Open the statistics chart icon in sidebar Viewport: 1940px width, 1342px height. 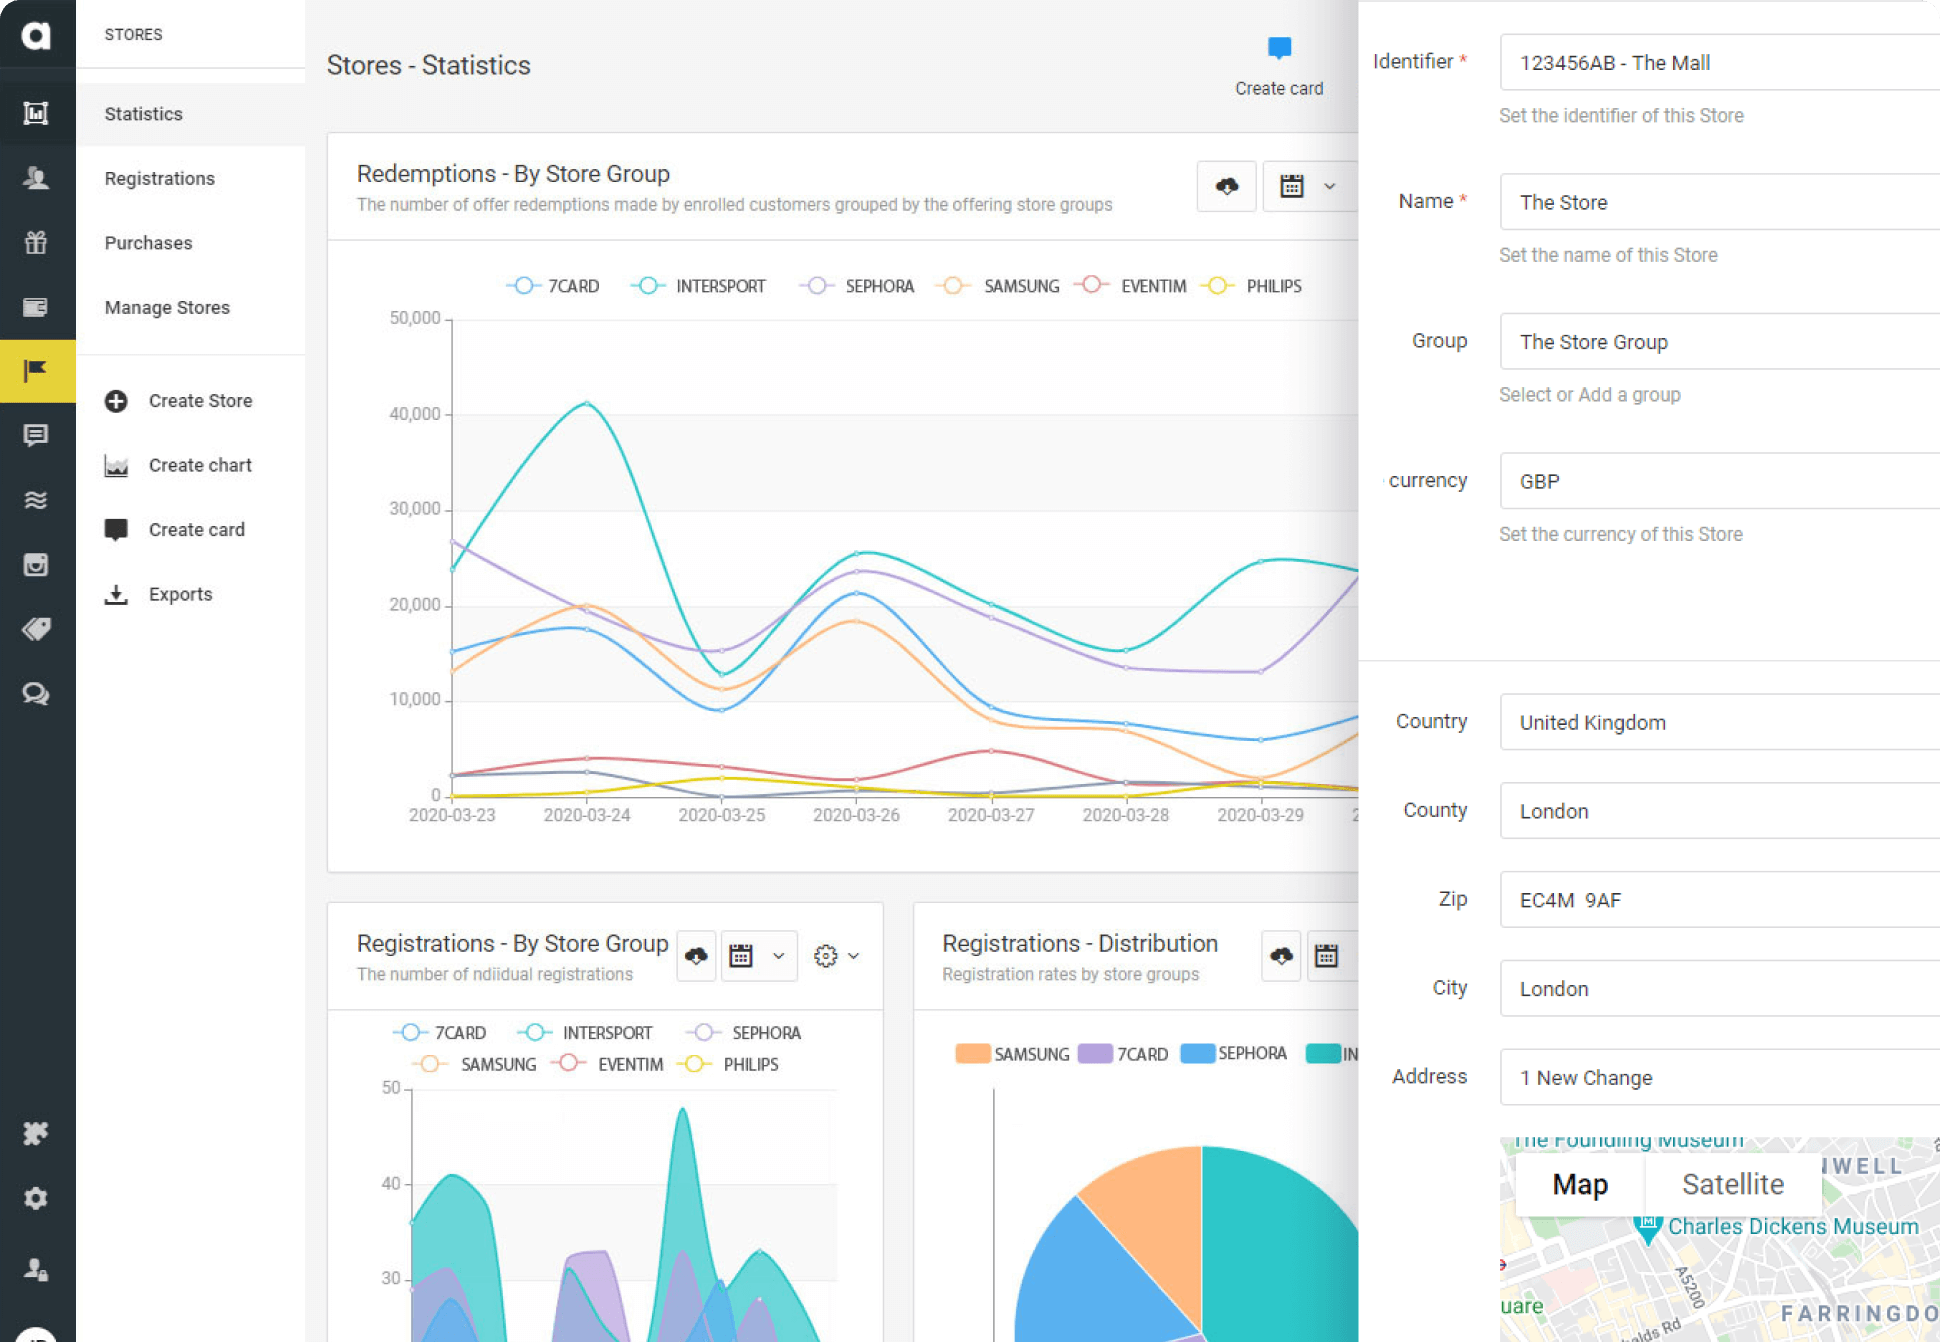coord(36,113)
